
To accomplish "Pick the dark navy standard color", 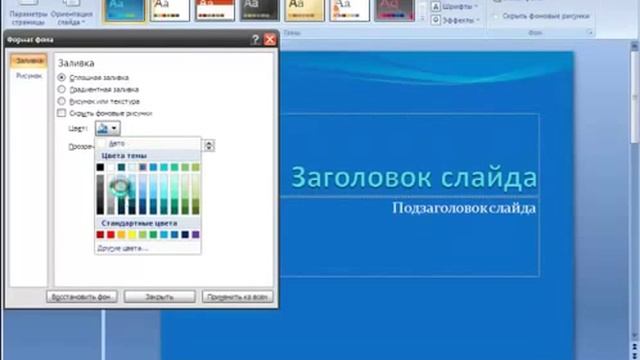I will coord(185,235).
